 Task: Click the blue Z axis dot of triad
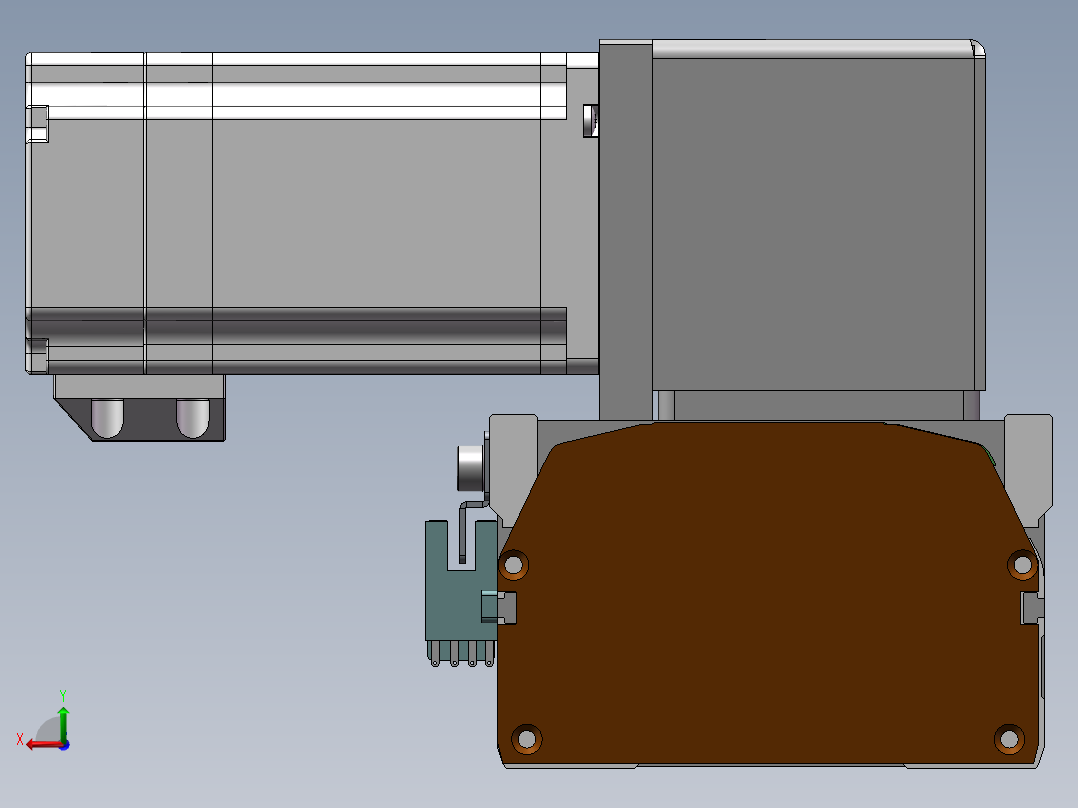[x=65, y=745]
